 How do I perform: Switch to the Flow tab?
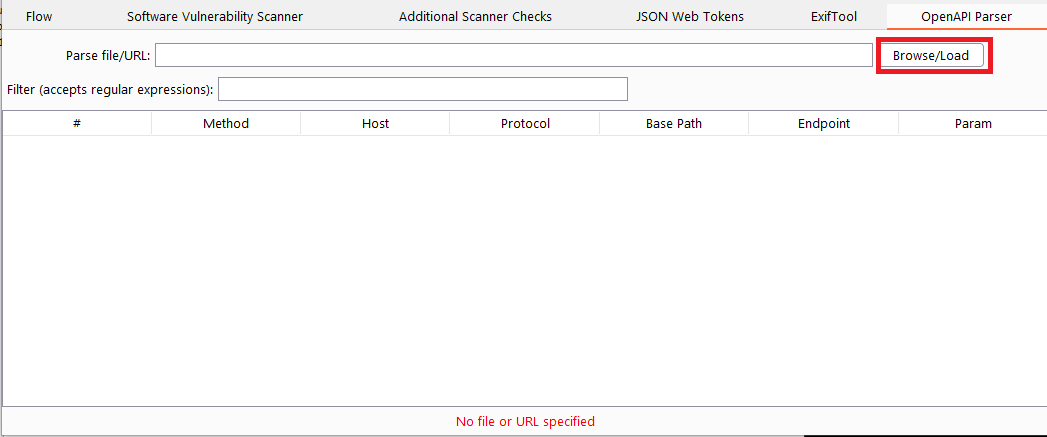coord(39,16)
